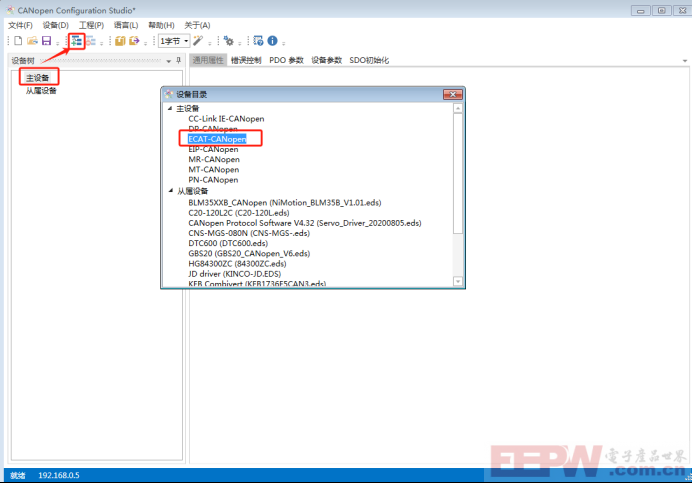Switch to the 错误控制 tab
The image size is (692, 483).
point(246,60)
